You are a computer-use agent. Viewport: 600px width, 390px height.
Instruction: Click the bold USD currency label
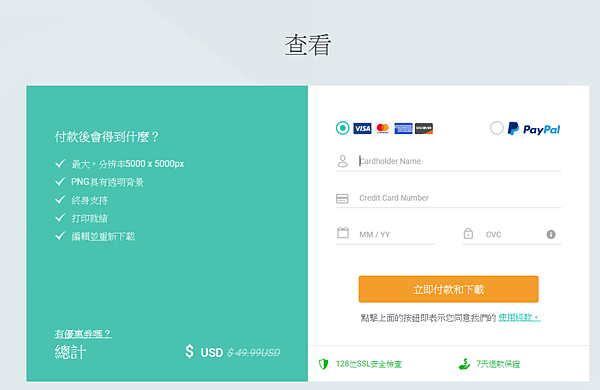(212, 352)
